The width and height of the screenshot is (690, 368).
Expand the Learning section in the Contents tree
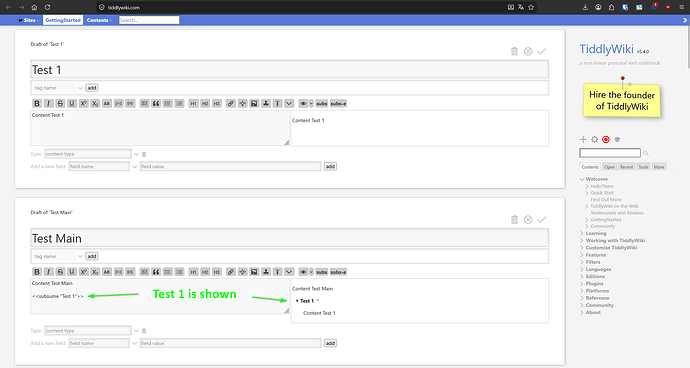(x=582, y=233)
